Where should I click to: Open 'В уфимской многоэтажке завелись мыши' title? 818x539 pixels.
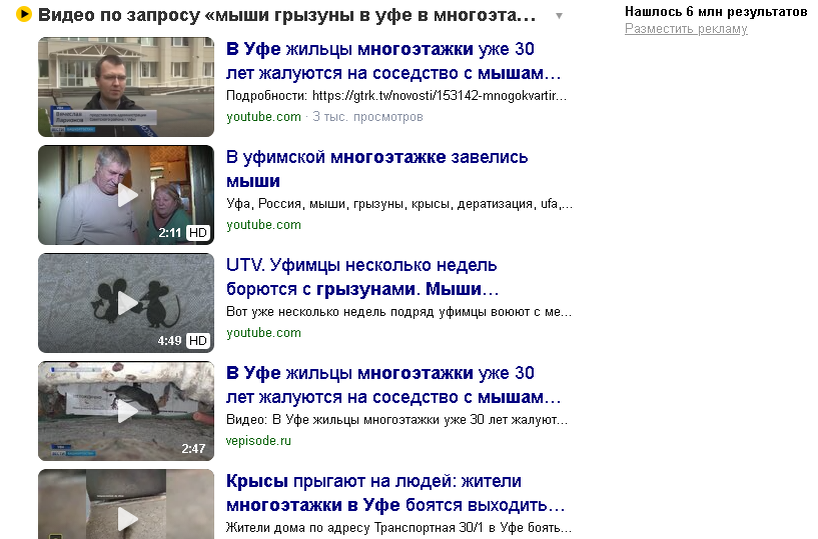pos(377,169)
